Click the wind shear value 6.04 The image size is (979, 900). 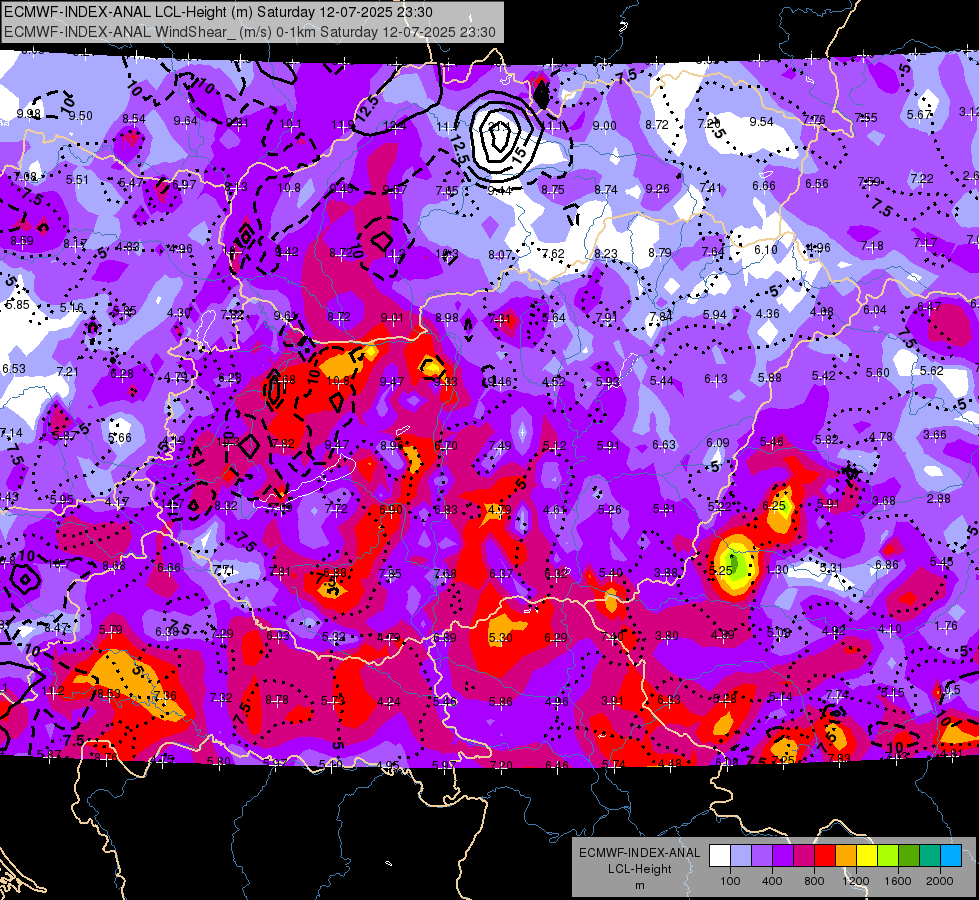click(875, 309)
